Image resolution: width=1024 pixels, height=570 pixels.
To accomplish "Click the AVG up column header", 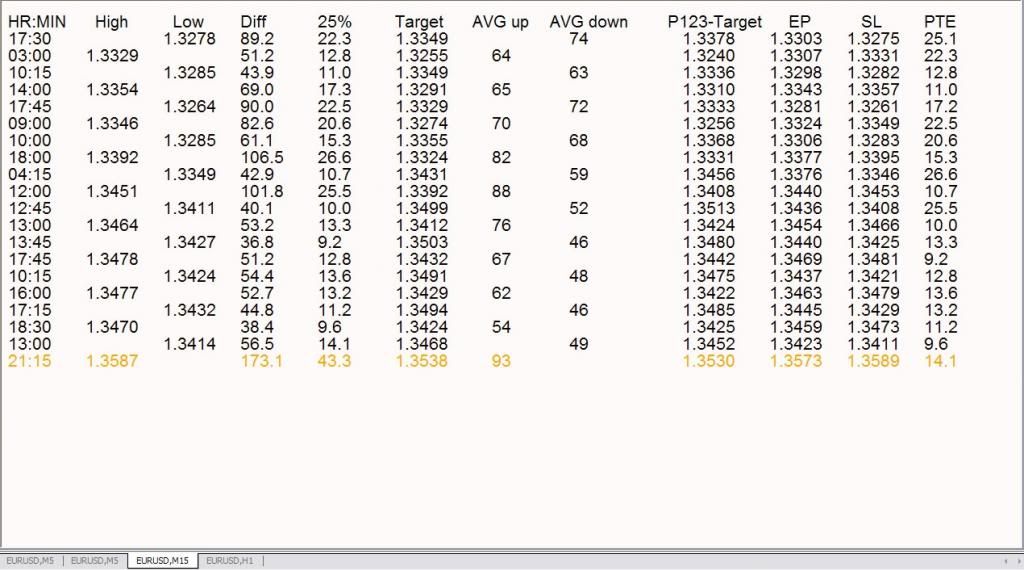I will coord(500,22).
